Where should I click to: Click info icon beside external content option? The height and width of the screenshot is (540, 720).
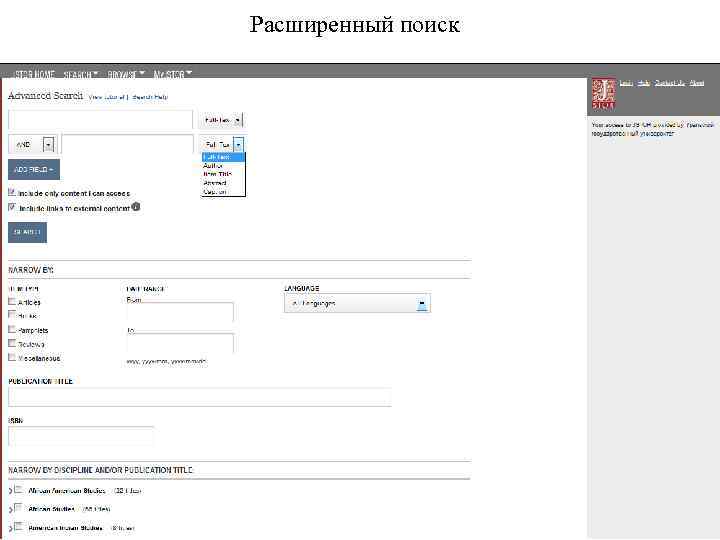point(136,207)
